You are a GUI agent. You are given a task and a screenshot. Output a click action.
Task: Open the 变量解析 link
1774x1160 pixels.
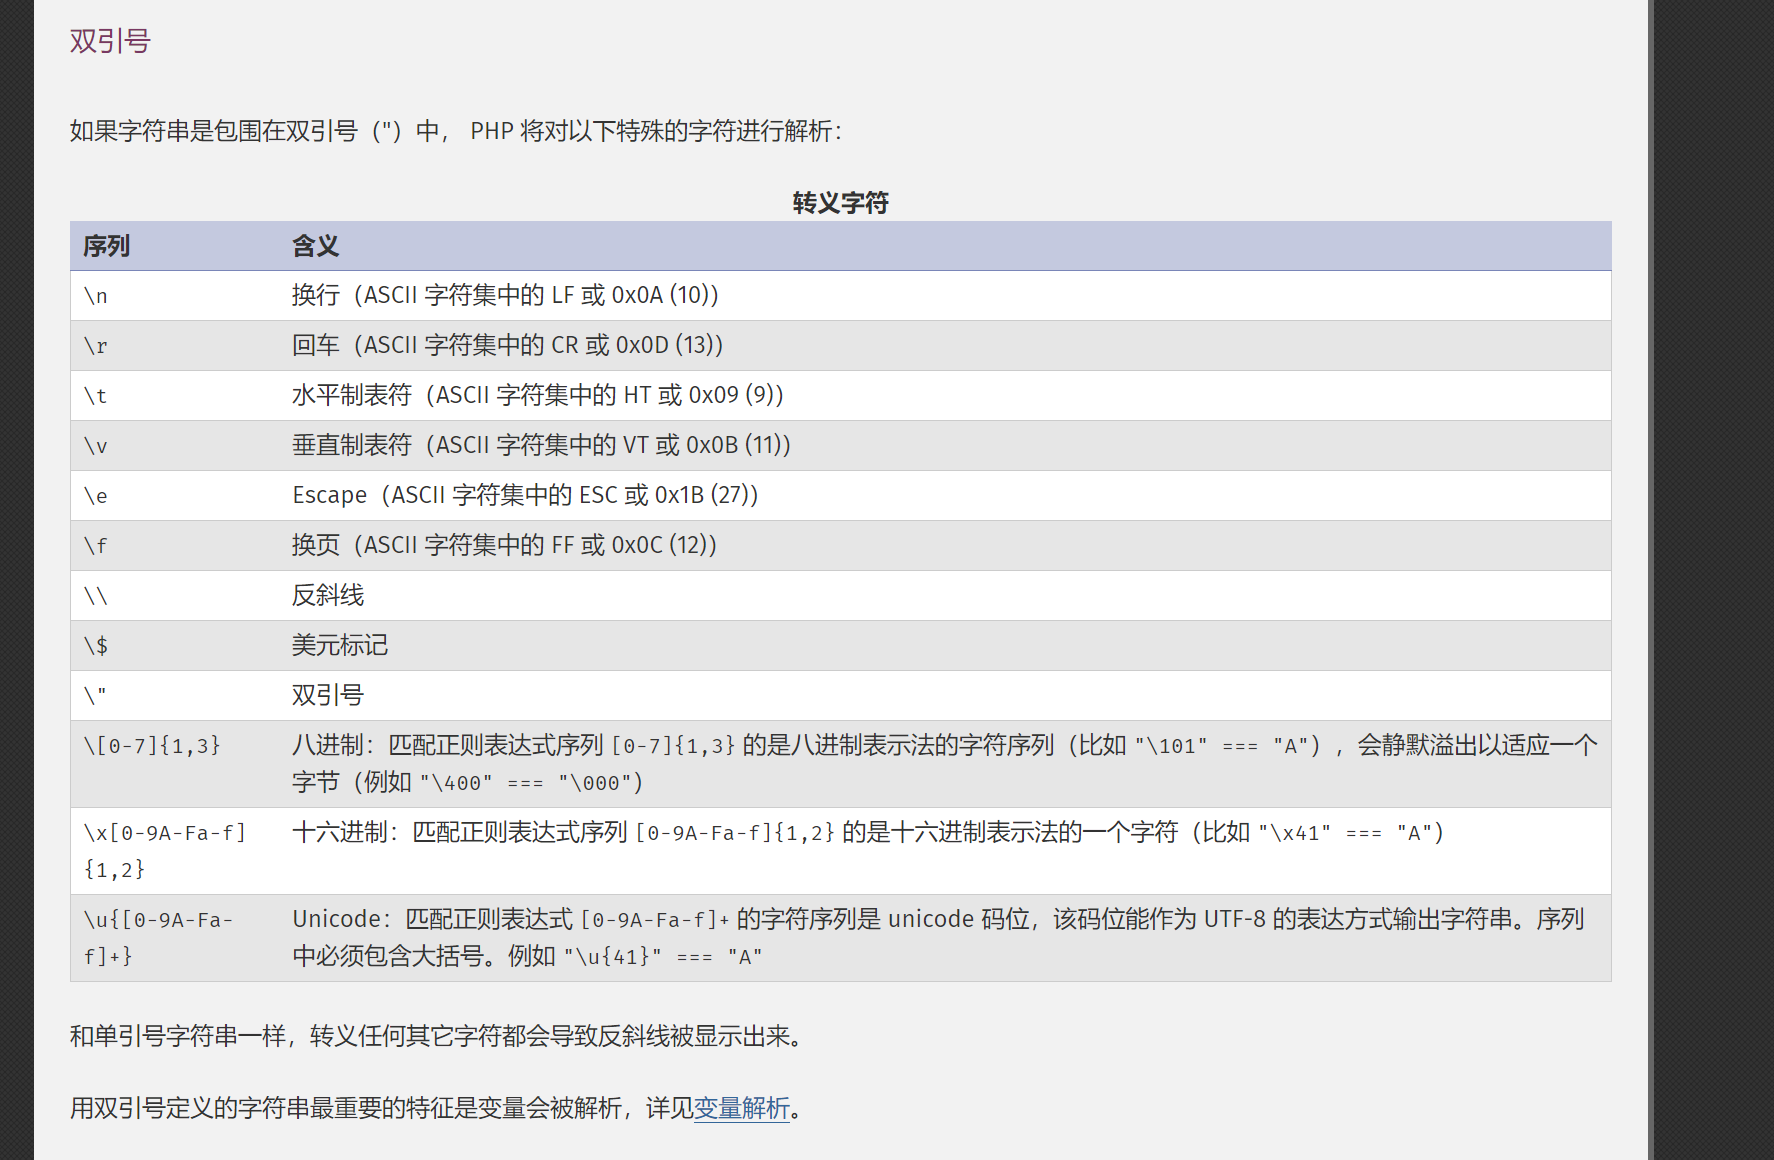coord(741,1108)
